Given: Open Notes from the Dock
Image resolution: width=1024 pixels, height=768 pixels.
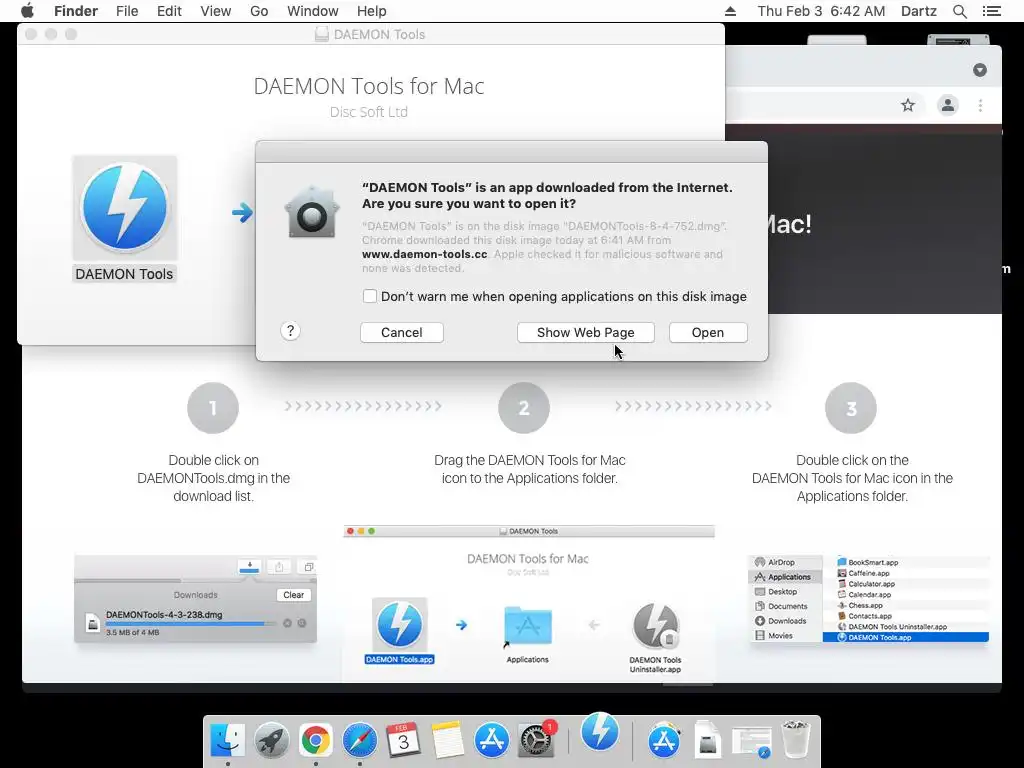Looking at the screenshot, I should pyautogui.click(x=447, y=741).
